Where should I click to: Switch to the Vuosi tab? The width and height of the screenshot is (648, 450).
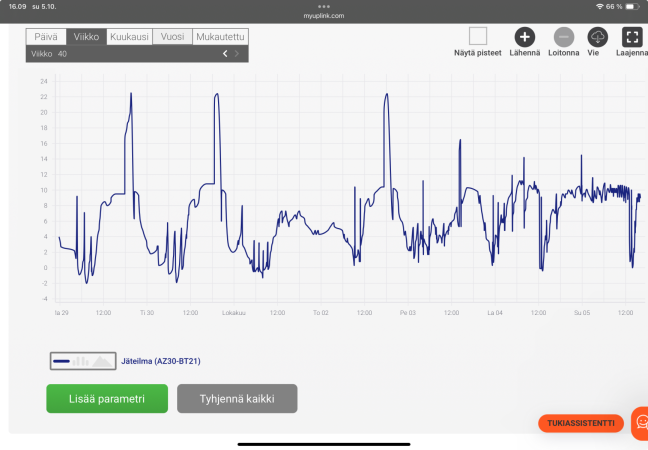[172, 37]
